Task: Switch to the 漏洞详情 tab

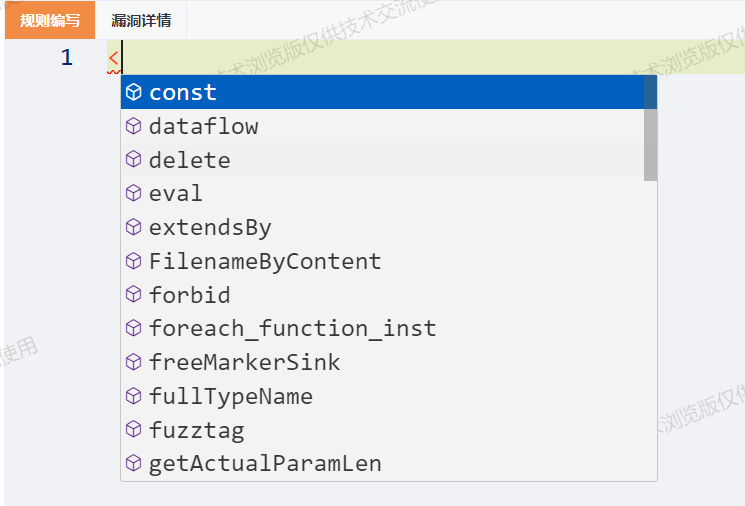Action: [141, 20]
